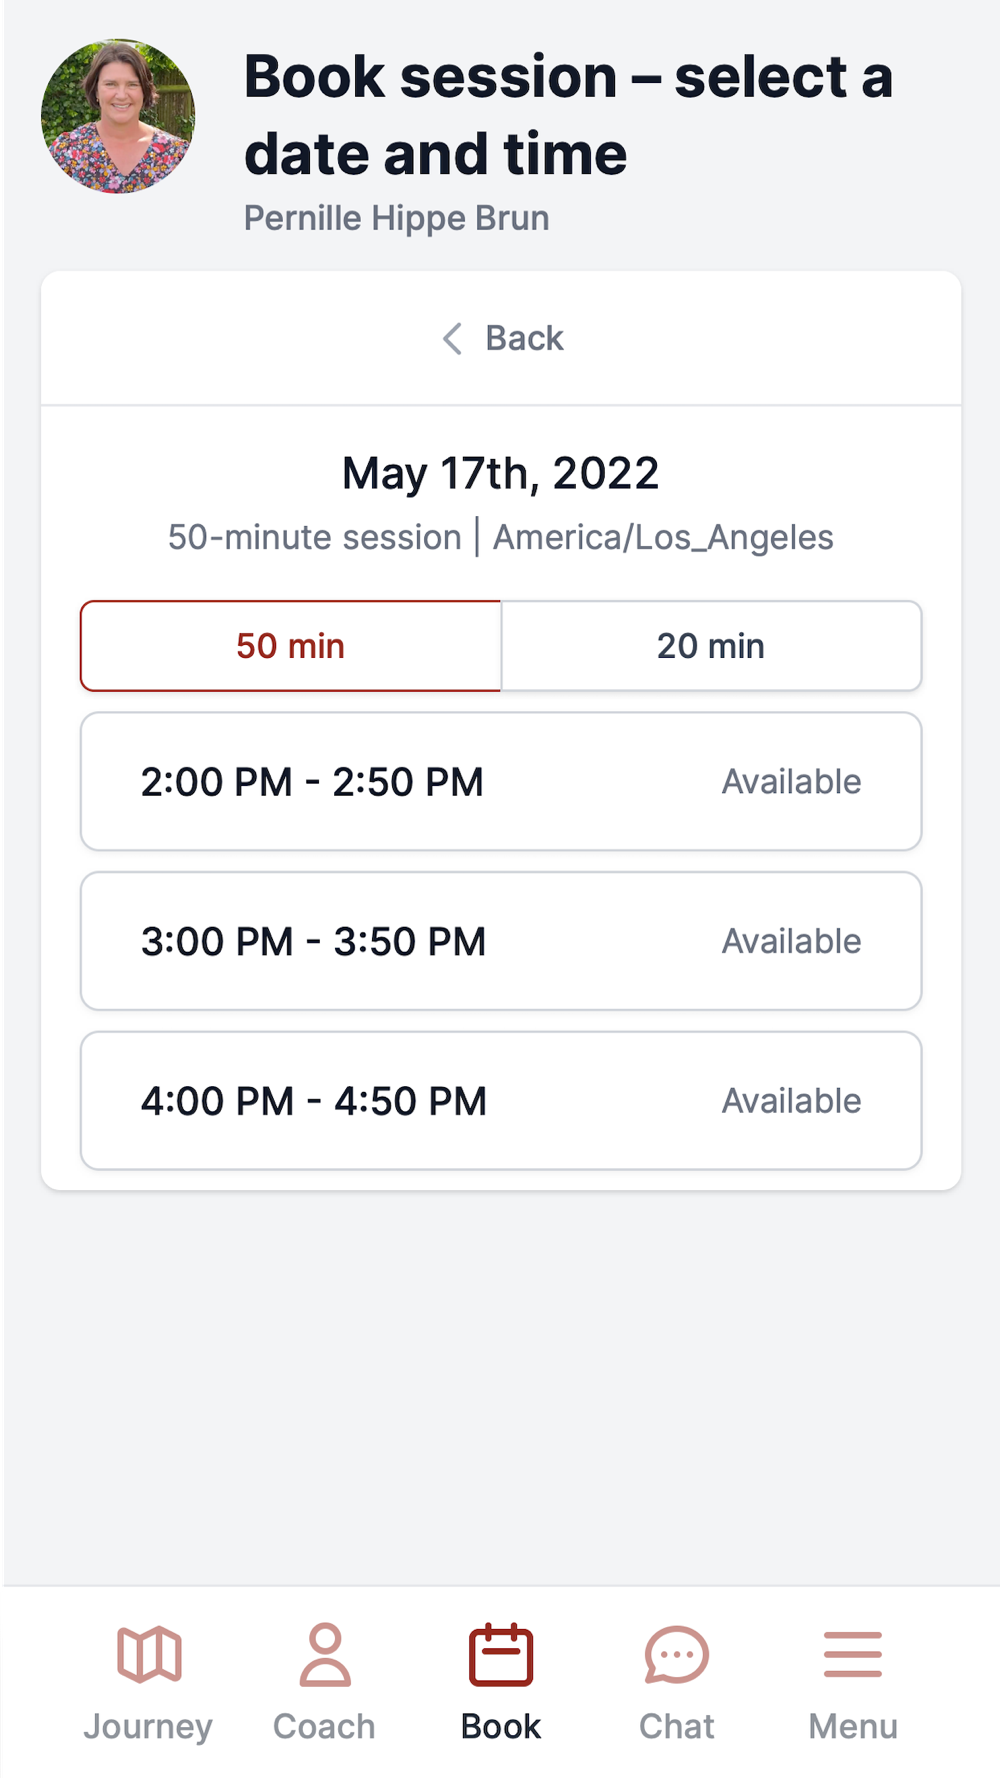Screen dimensions: 1000x1778
Task: Tap Pernille Hippe Brun's profile photo
Action: (118, 116)
